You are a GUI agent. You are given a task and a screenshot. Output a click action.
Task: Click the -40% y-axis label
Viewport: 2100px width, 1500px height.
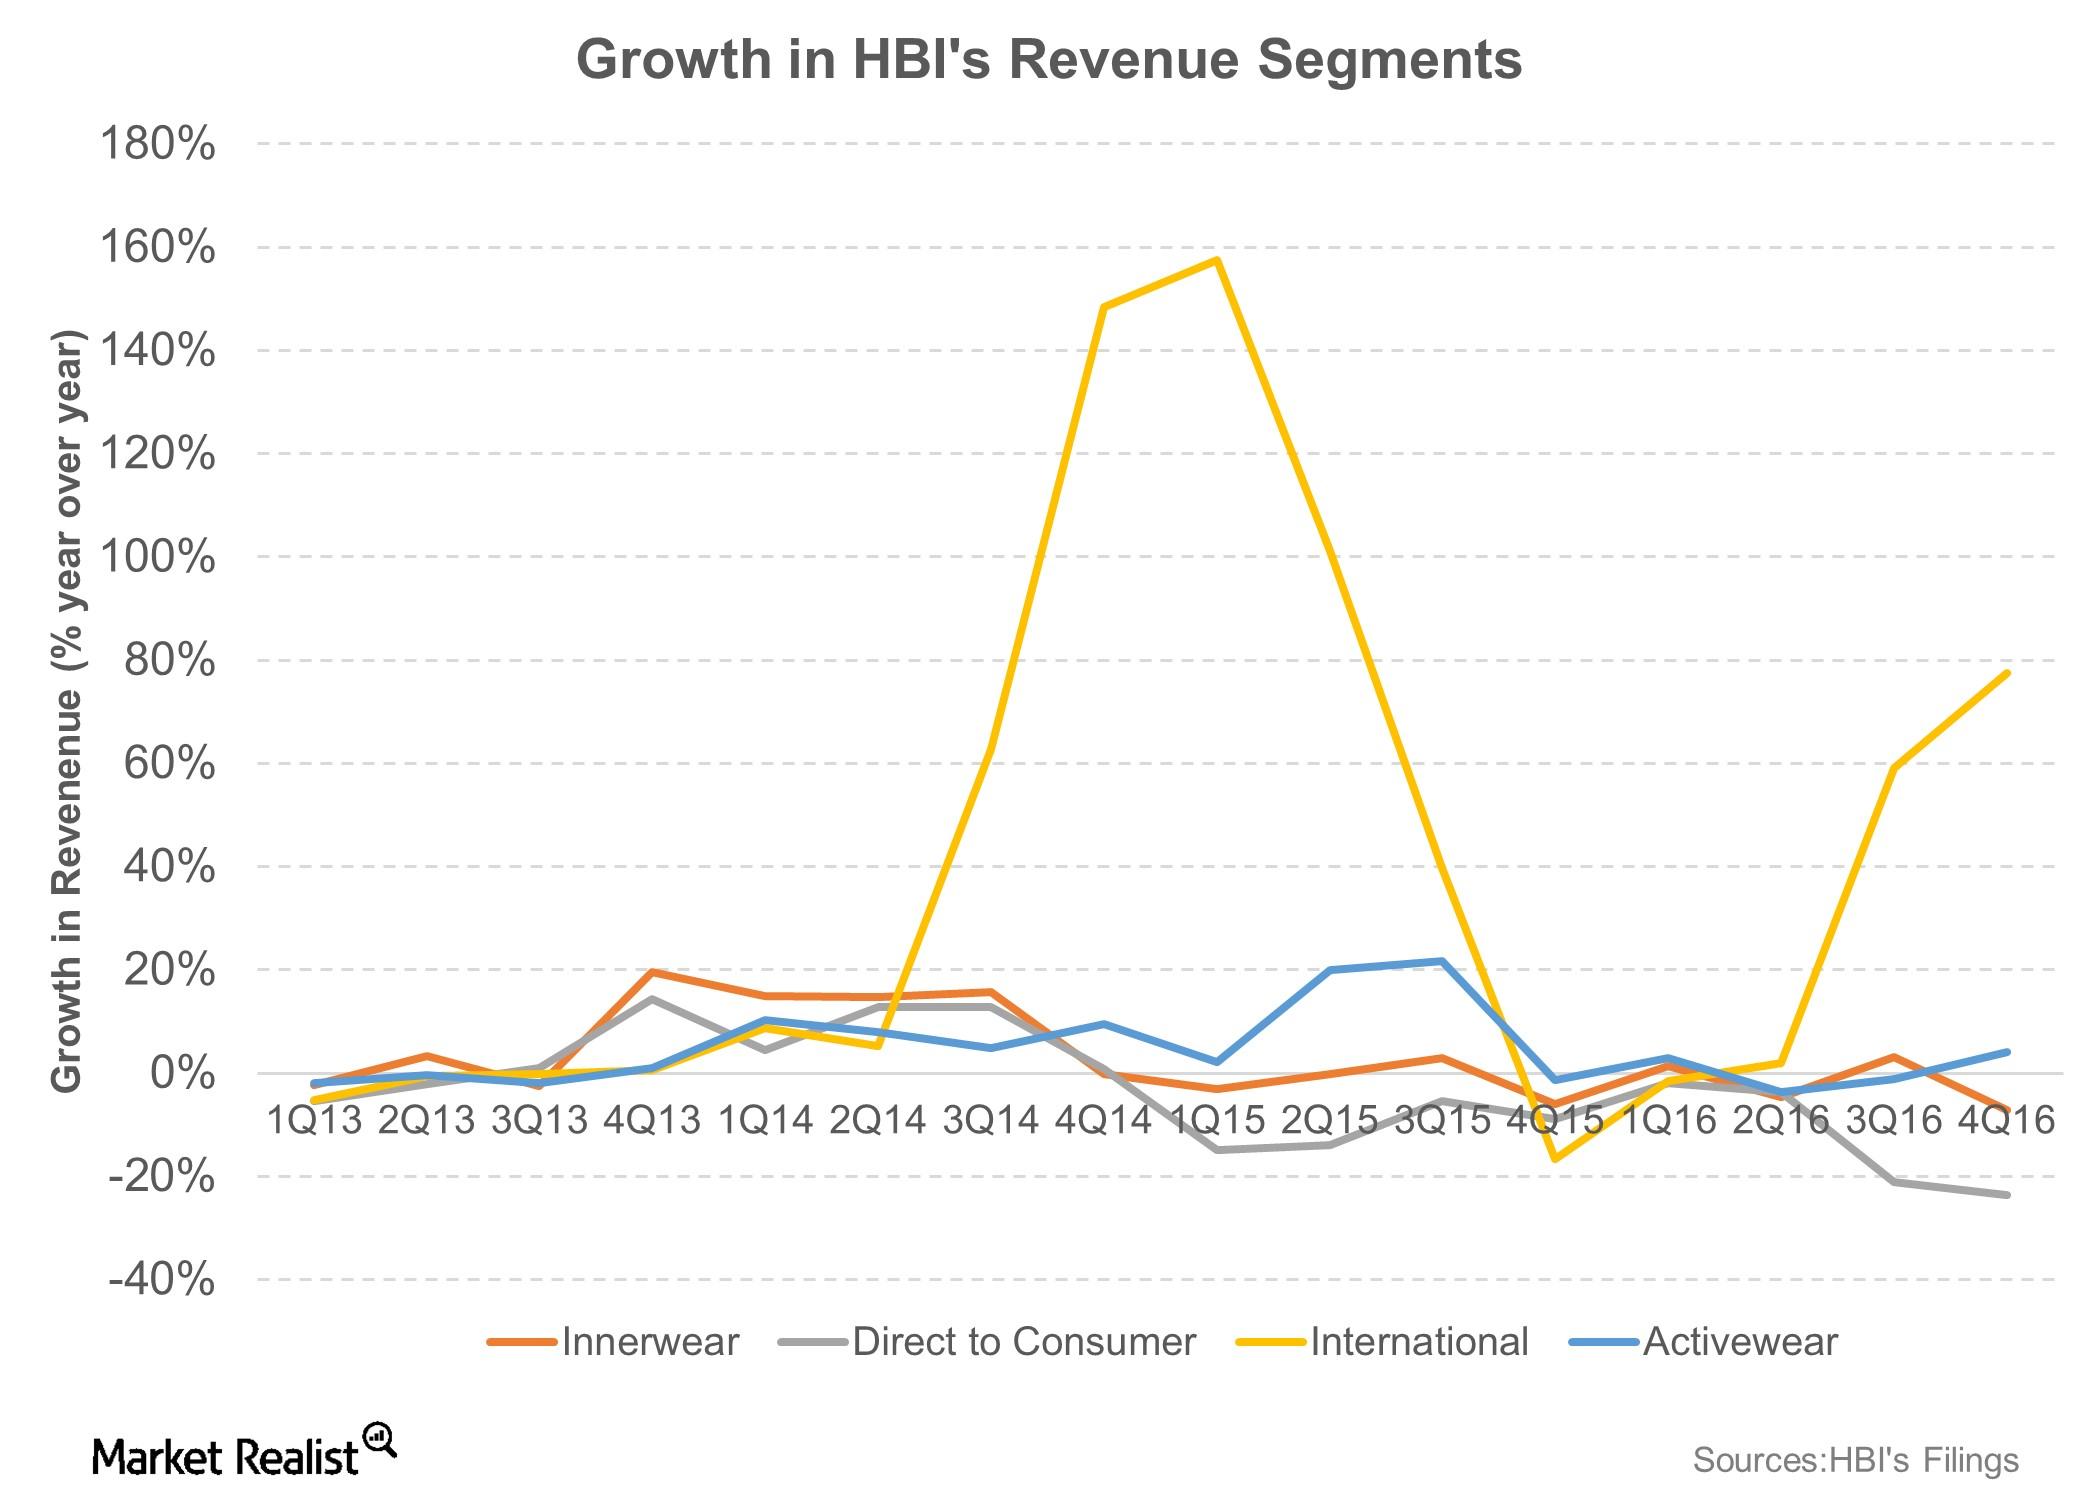[161, 1280]
